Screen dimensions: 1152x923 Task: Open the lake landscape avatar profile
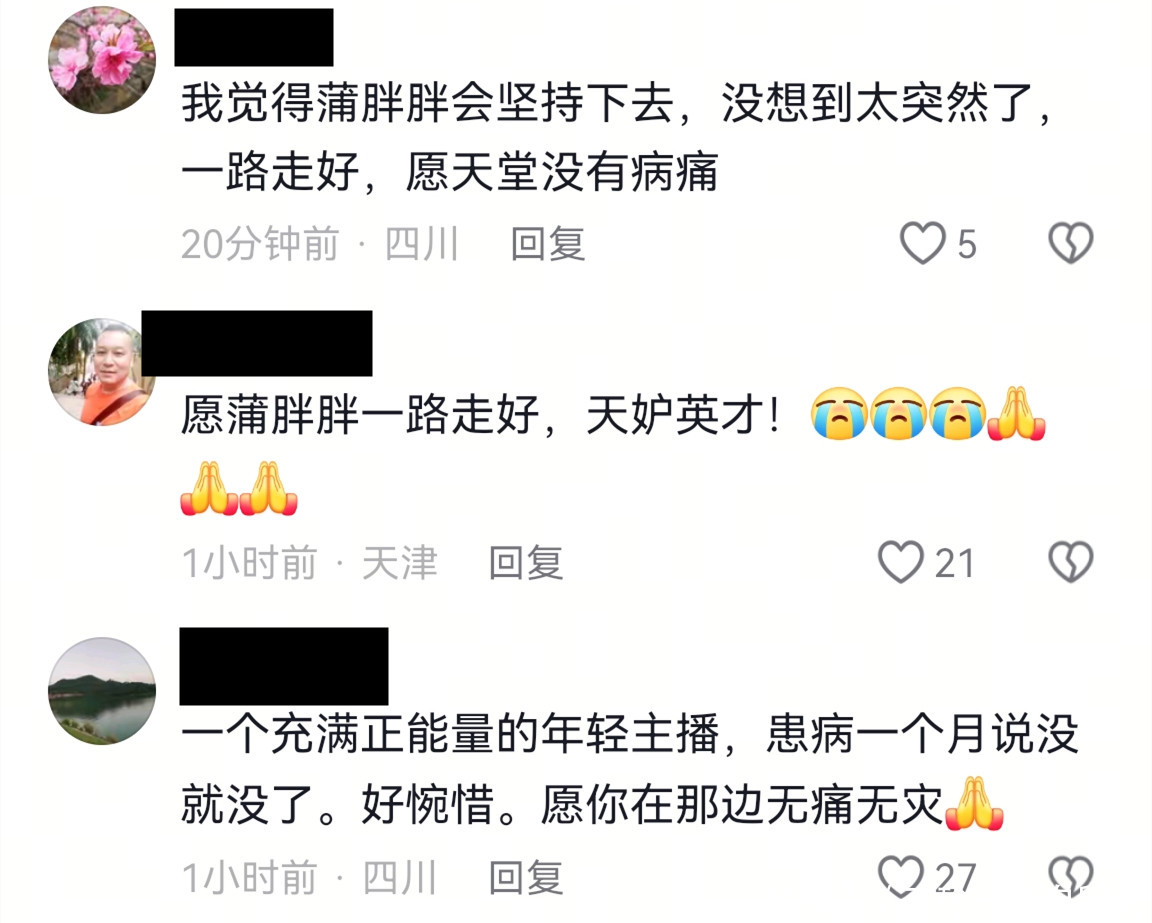[x=102, y=691]
